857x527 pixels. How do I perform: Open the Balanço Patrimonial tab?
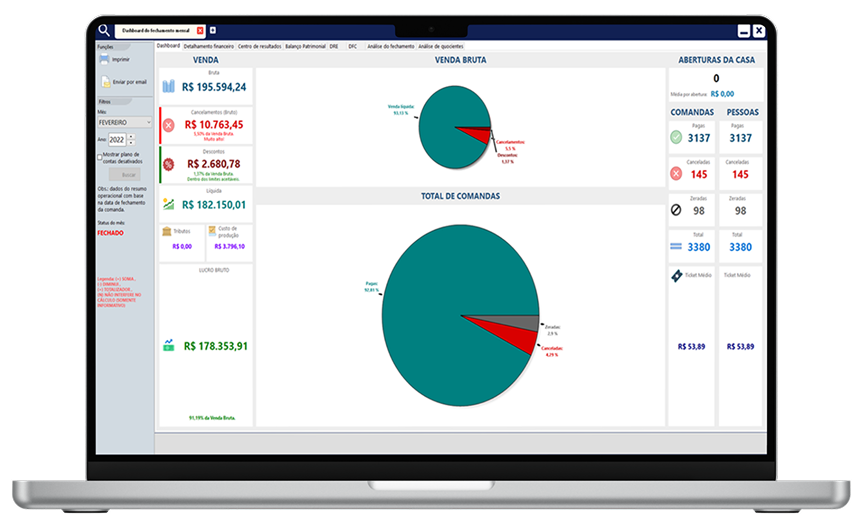click(305, 46)
